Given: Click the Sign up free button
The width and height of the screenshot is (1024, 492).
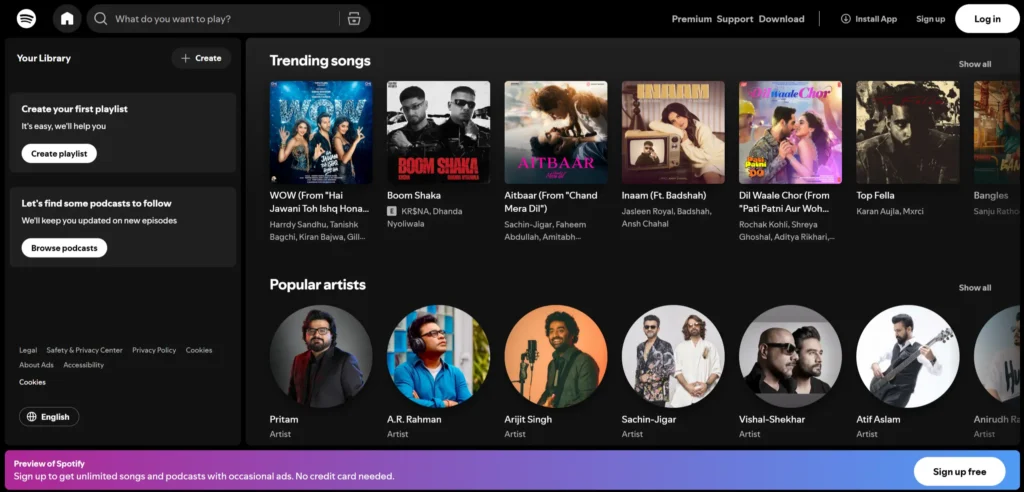Looking at the screenshot, I should (959, 472).
